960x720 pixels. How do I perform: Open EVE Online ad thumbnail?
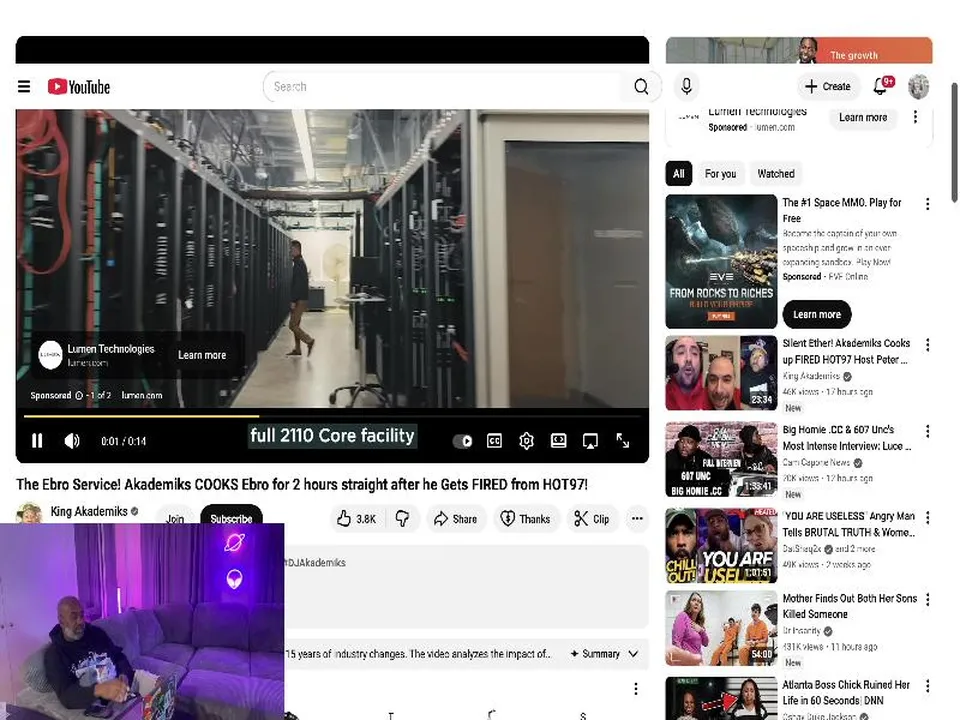(x=721, y=261)
